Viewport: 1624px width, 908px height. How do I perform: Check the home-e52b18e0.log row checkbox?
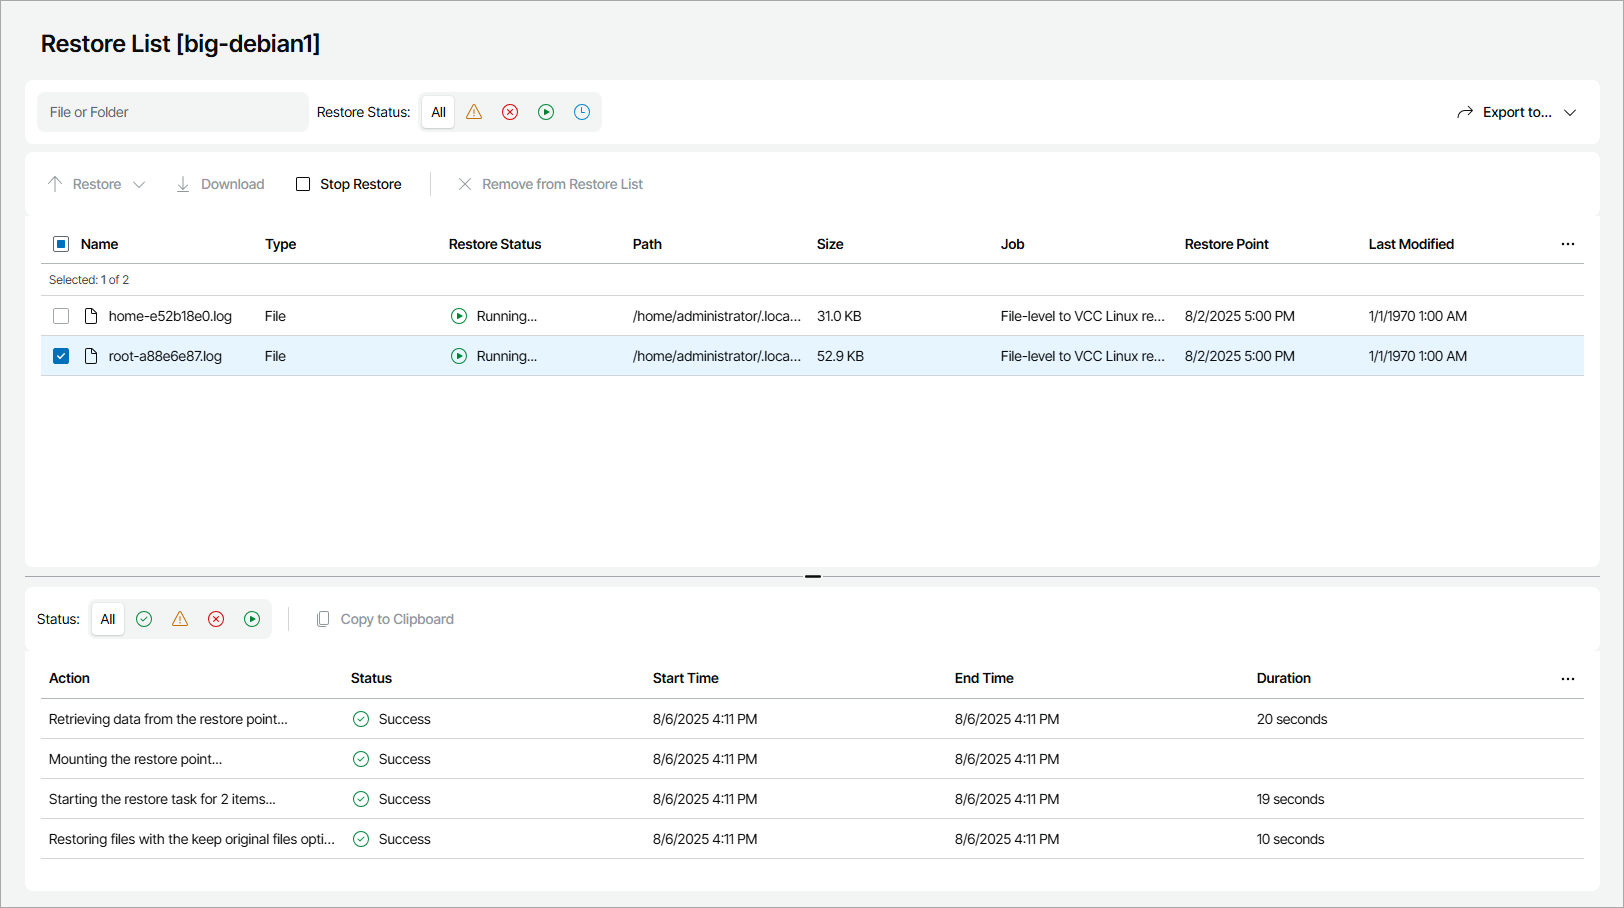click(61, 316)
